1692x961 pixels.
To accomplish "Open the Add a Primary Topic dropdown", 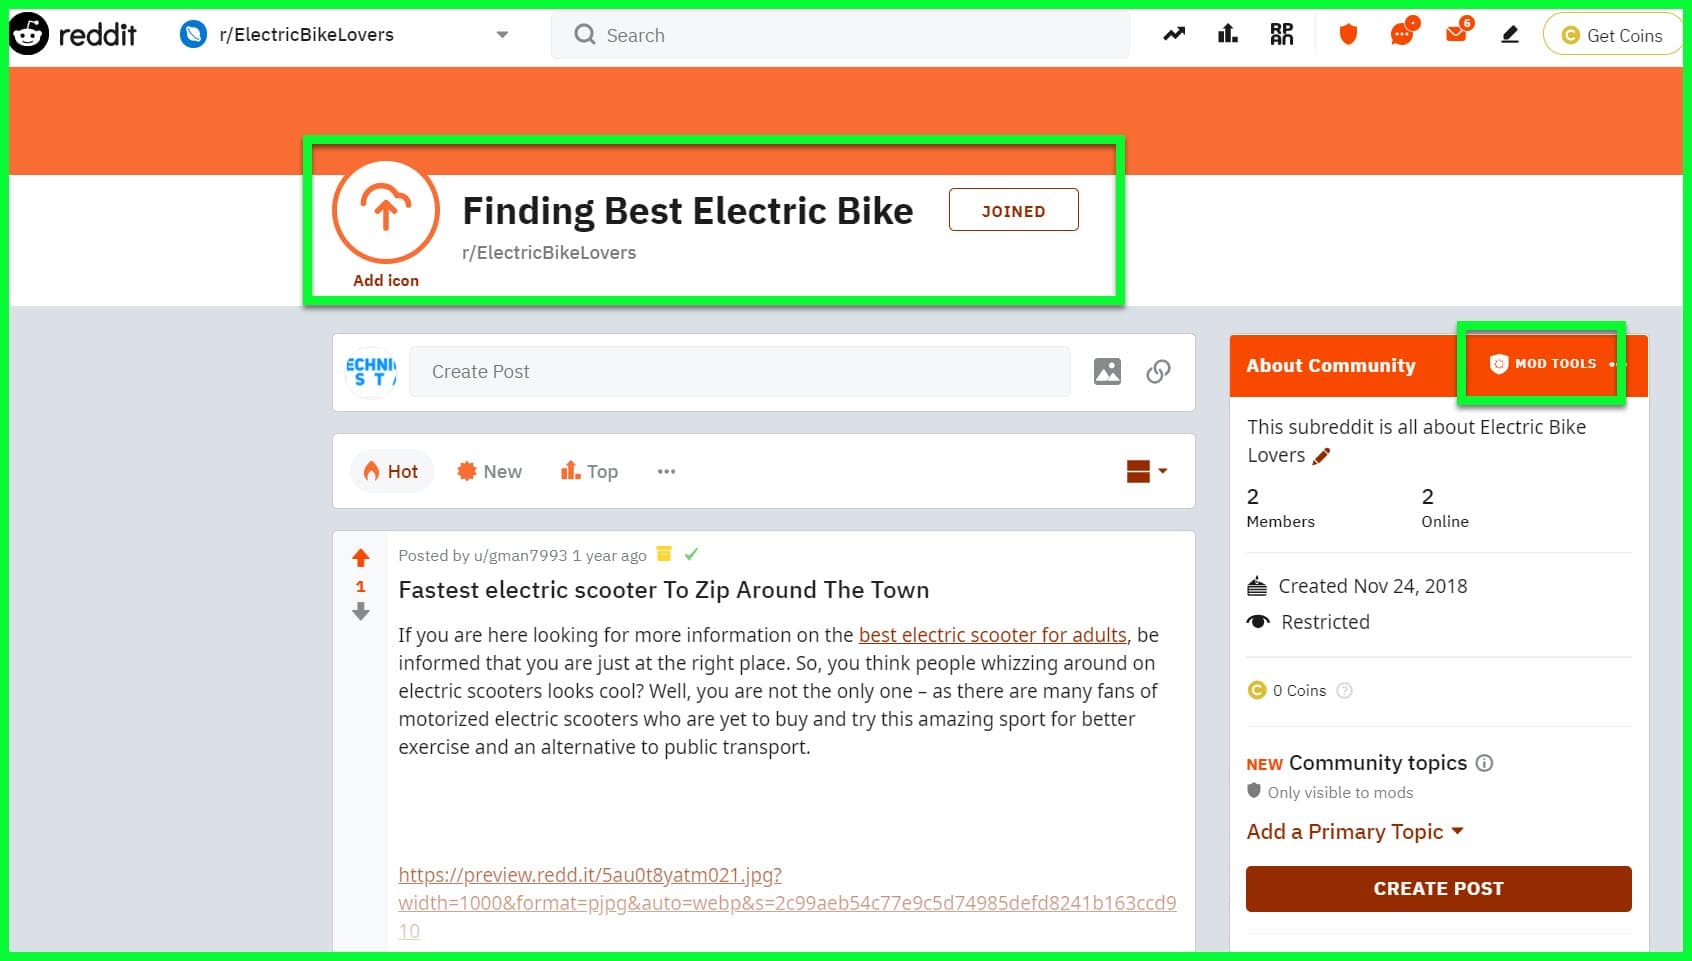I will [1354, 831].
